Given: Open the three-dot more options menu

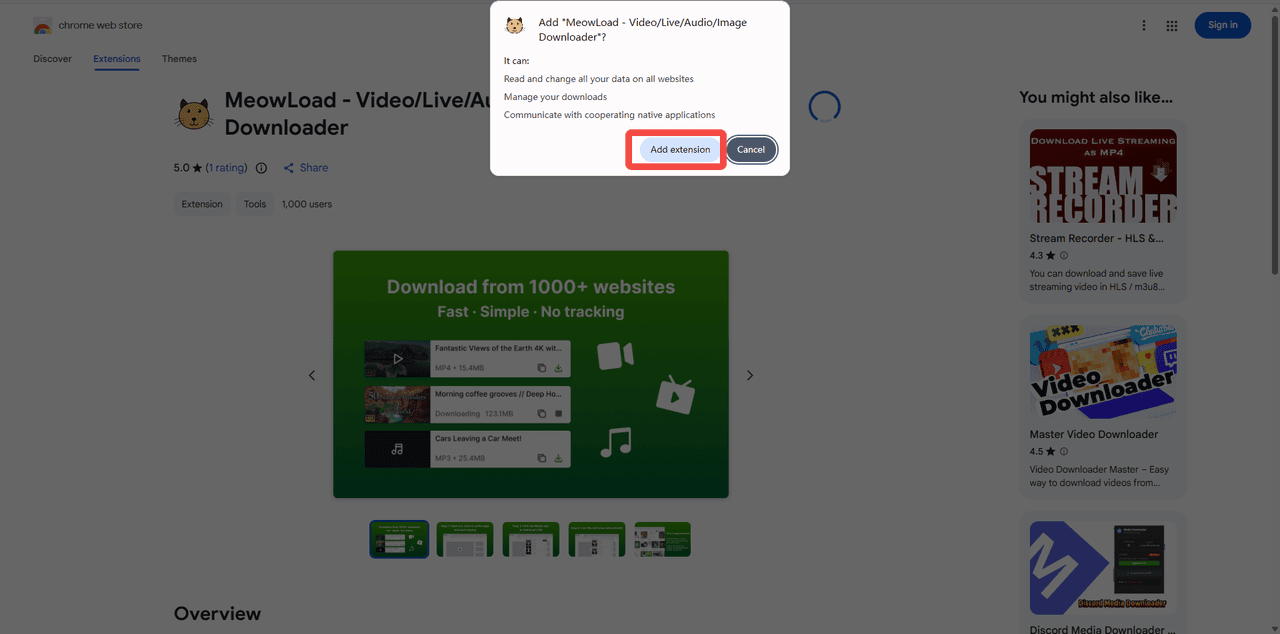Looking at the screenshot, I should pos(1144,25).
